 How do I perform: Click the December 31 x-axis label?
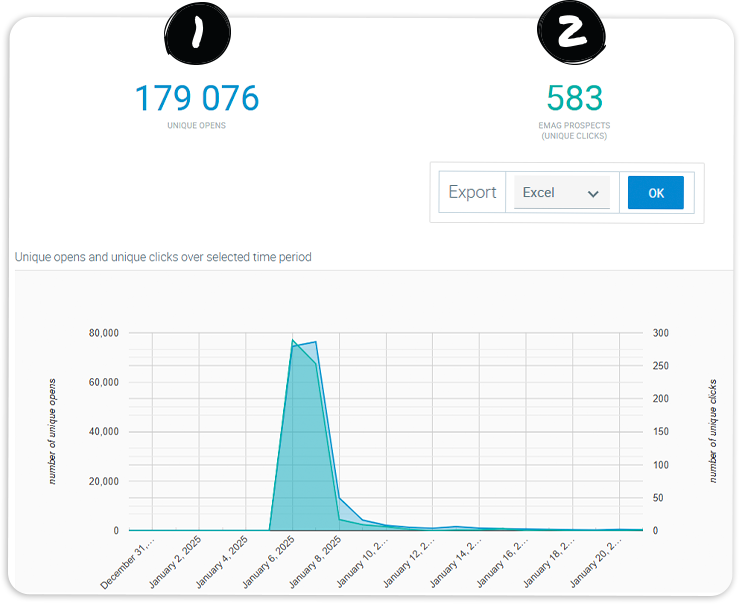coord(128,565)
